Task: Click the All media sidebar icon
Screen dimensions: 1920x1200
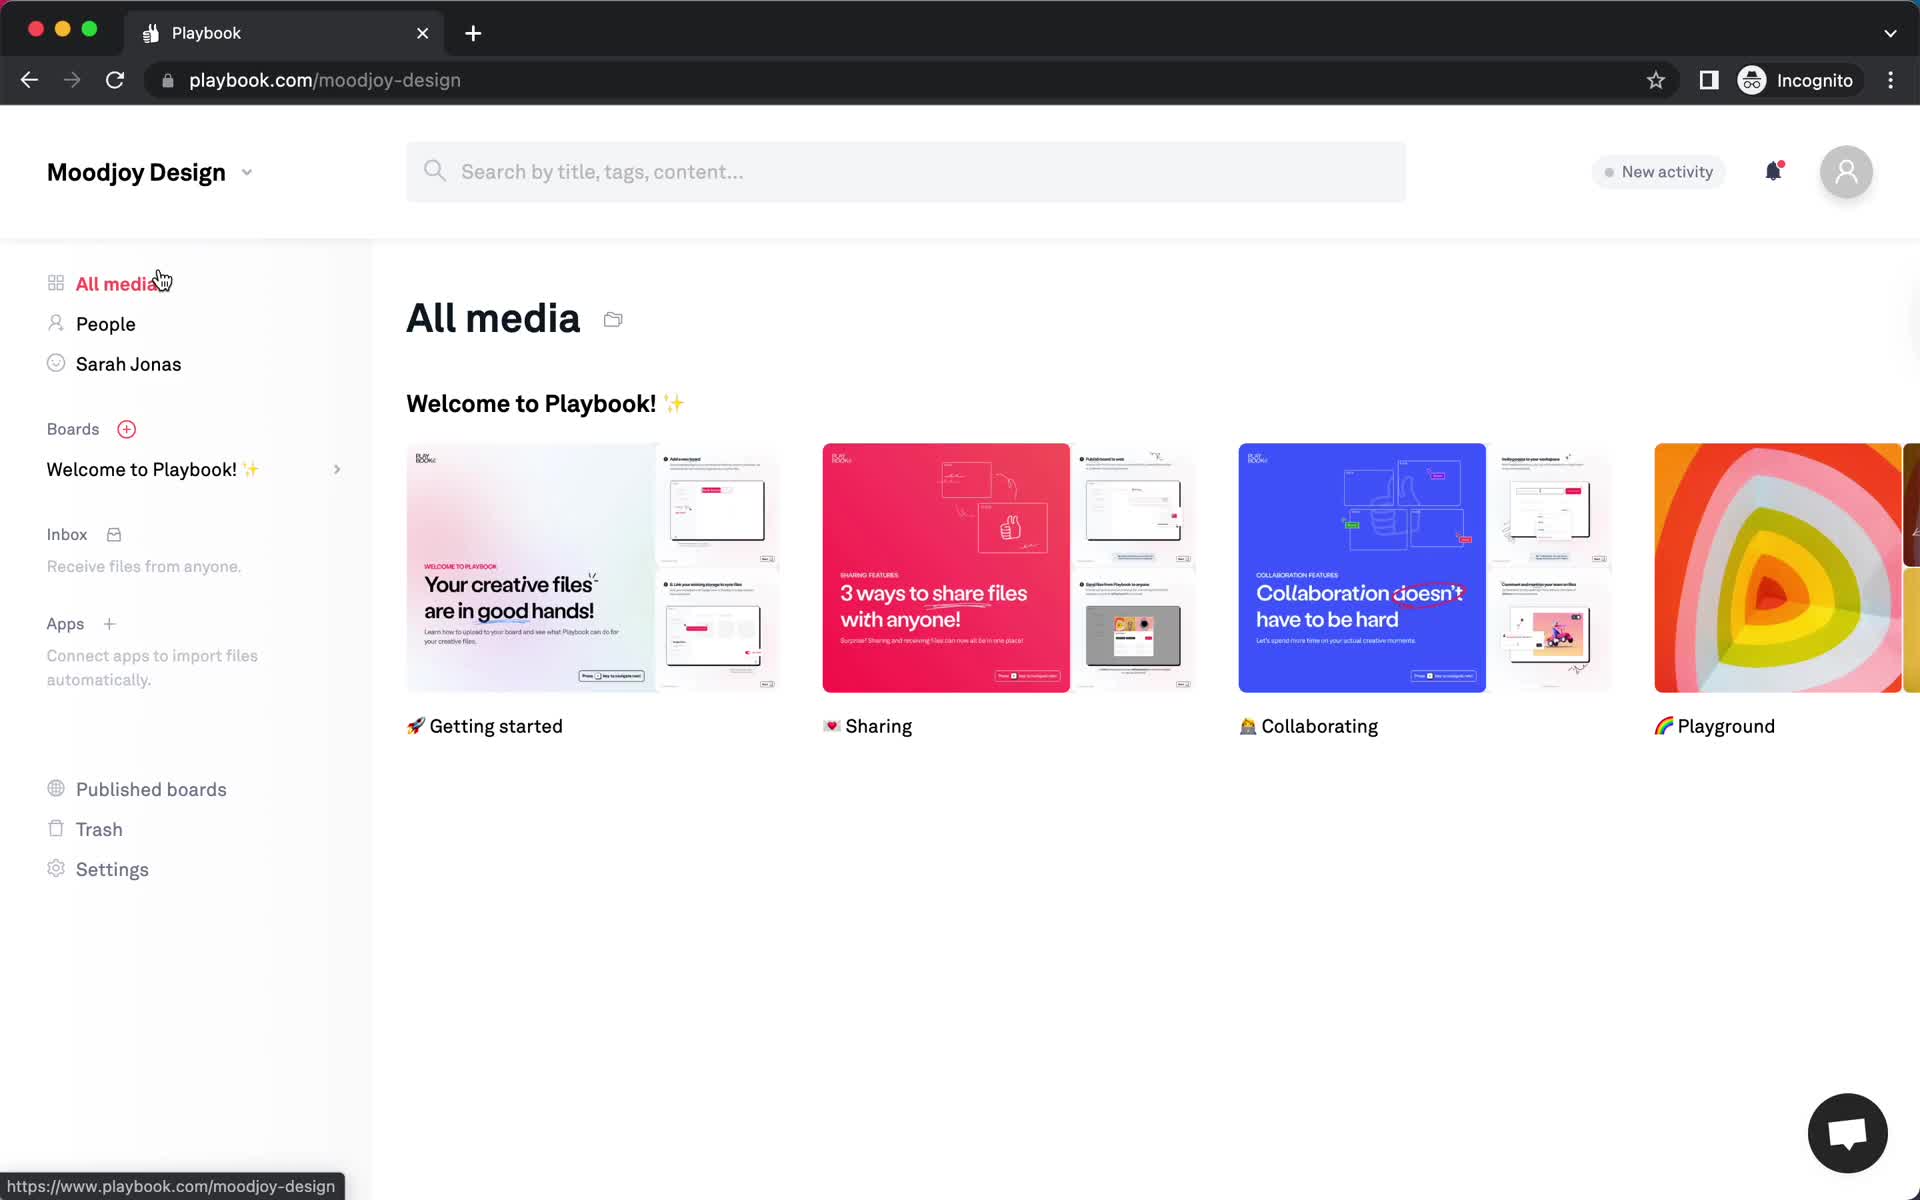Action: tap(57, 283)
